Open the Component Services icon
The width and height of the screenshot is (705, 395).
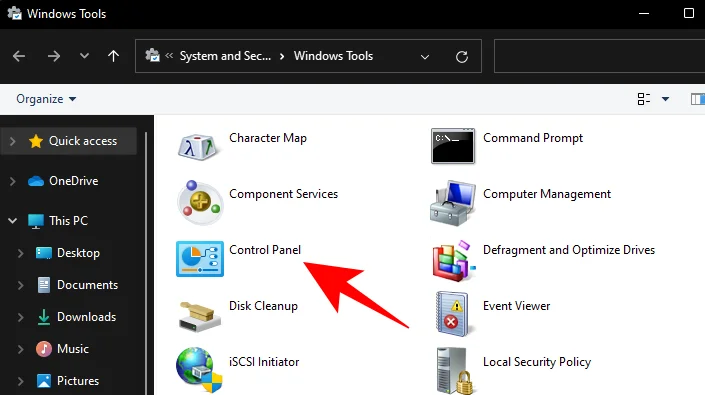pyautogui.click(x=200, y=202)
